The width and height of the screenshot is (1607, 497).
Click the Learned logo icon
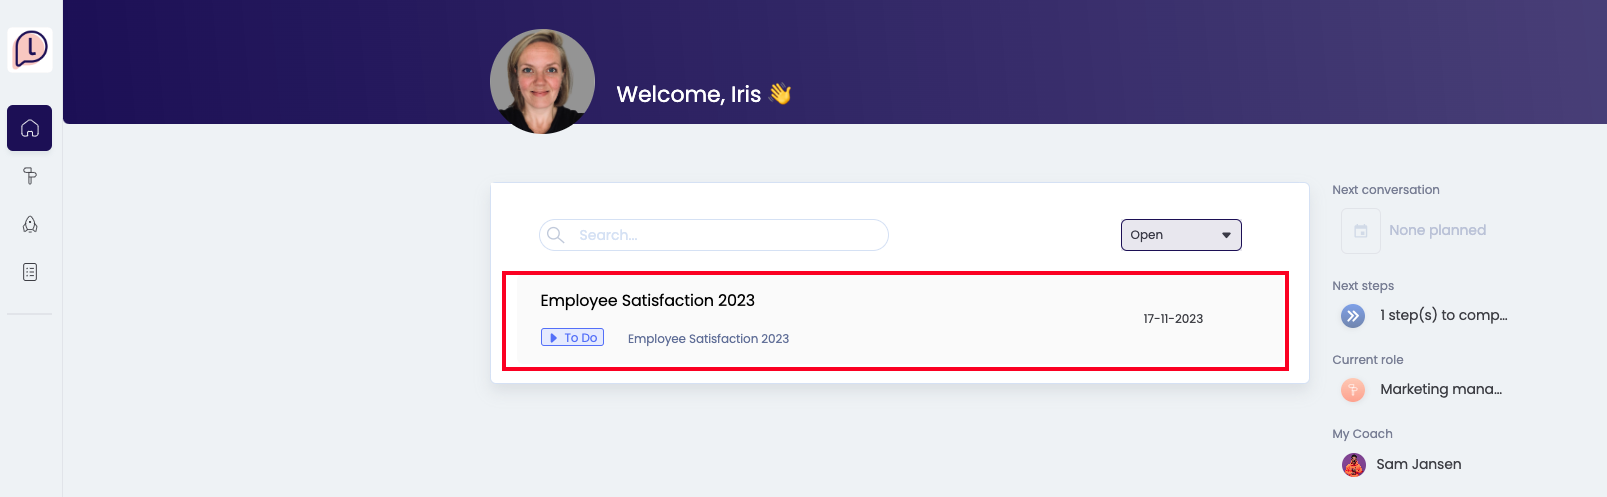tap(30, 49)
